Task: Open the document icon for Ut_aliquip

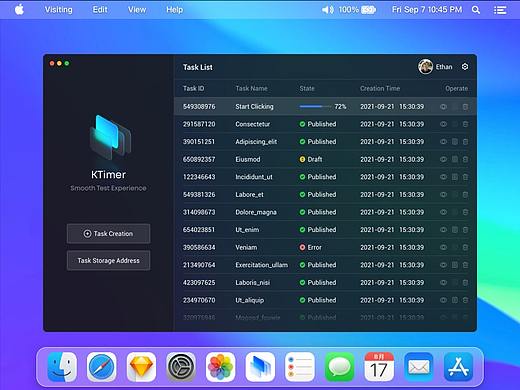Action: tap(455, 300)
